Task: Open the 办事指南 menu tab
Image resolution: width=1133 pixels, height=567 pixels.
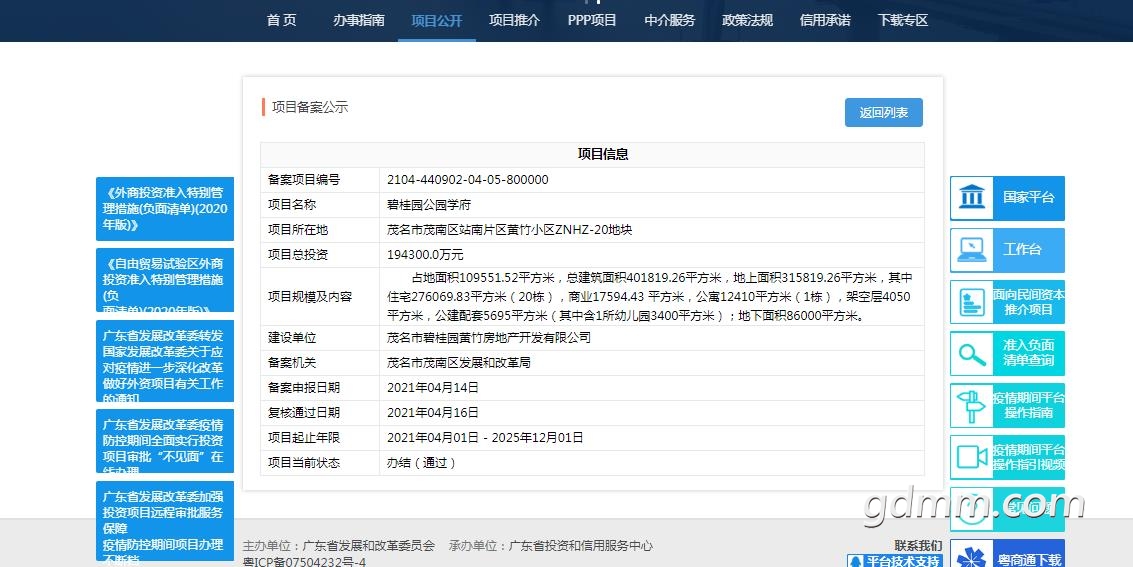Action: [358, 20]
